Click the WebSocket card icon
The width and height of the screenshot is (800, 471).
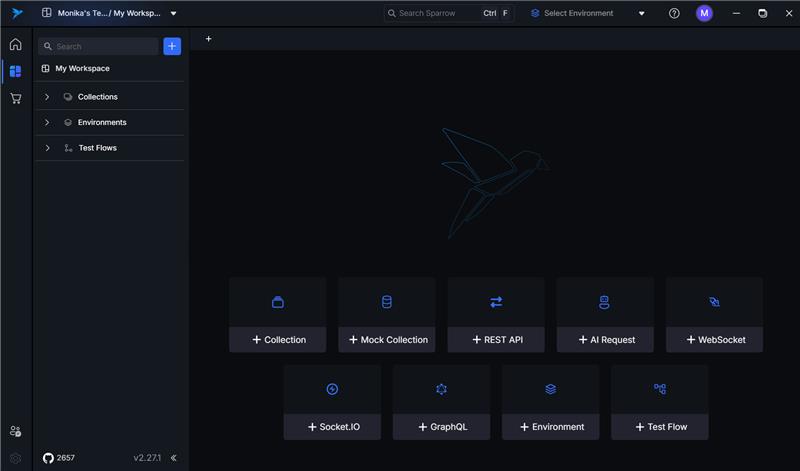click(714, 302)
